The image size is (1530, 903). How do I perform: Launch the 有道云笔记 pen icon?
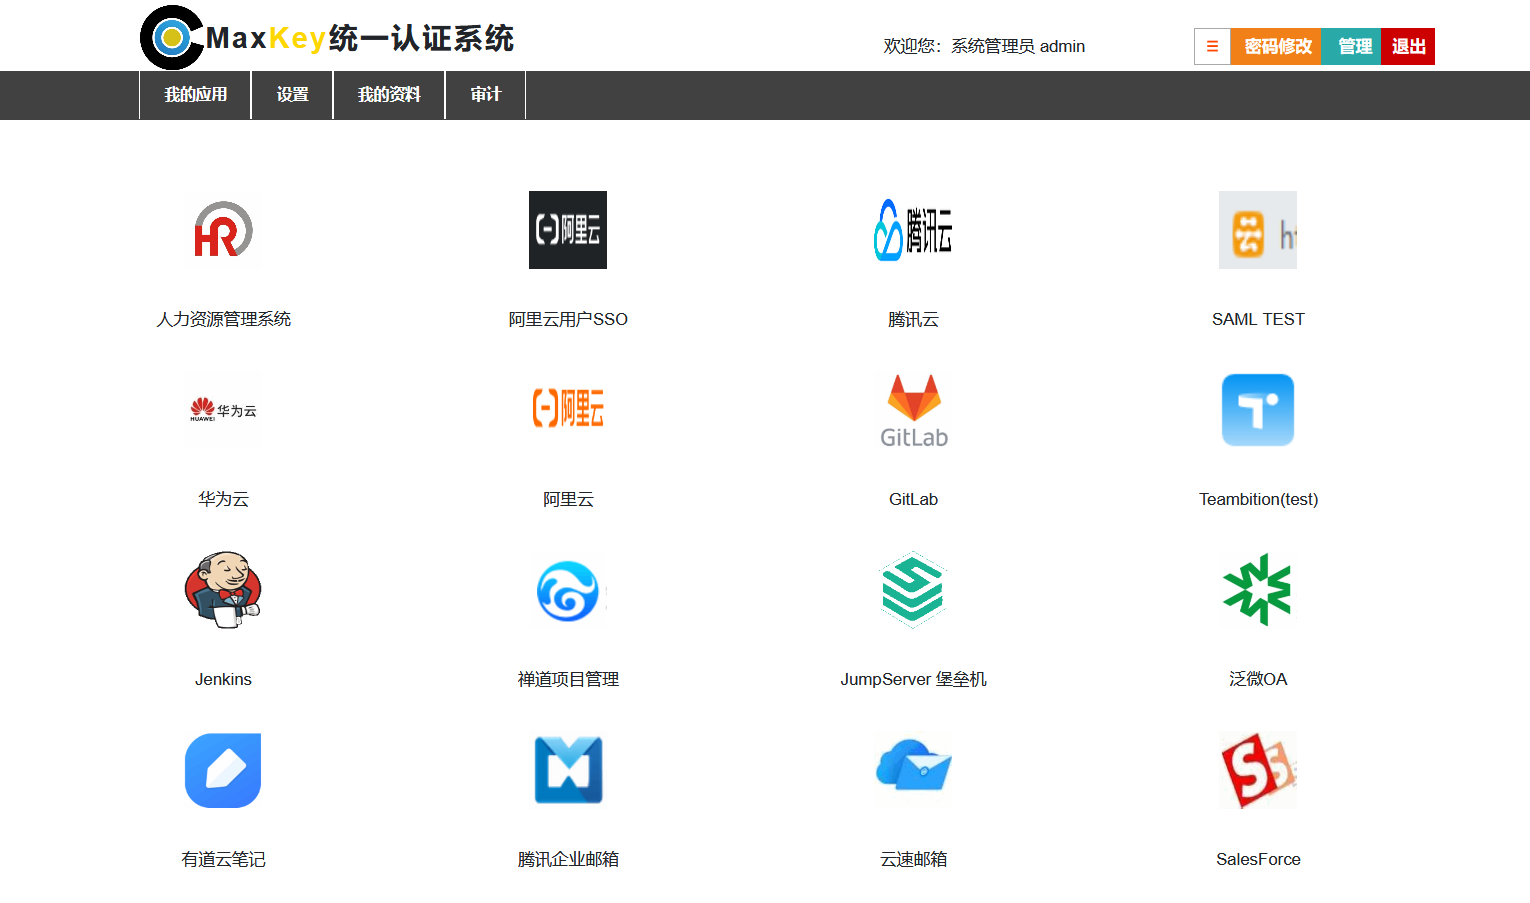pos(223,770)
